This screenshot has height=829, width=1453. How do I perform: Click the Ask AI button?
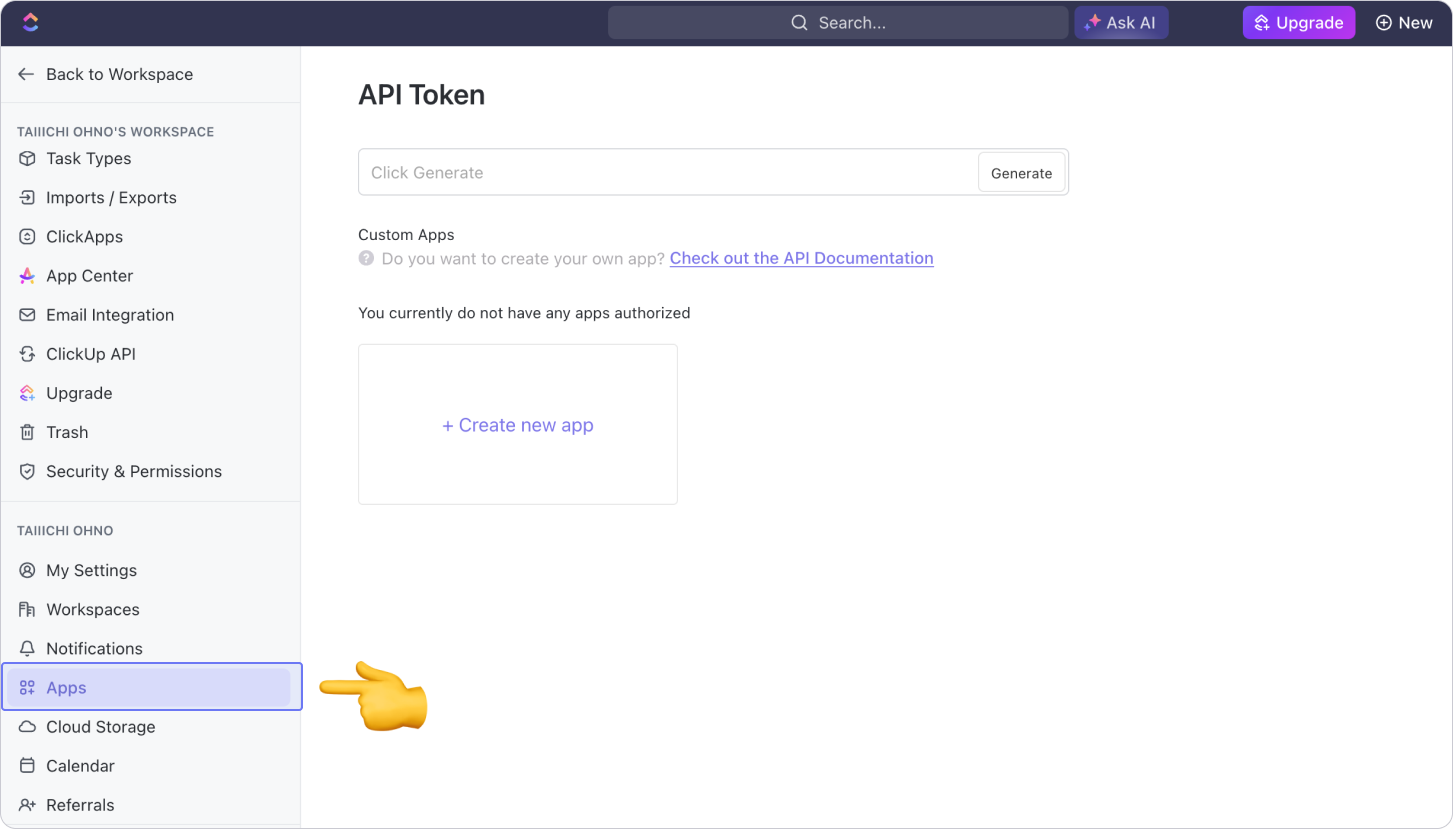point(1121,23)
